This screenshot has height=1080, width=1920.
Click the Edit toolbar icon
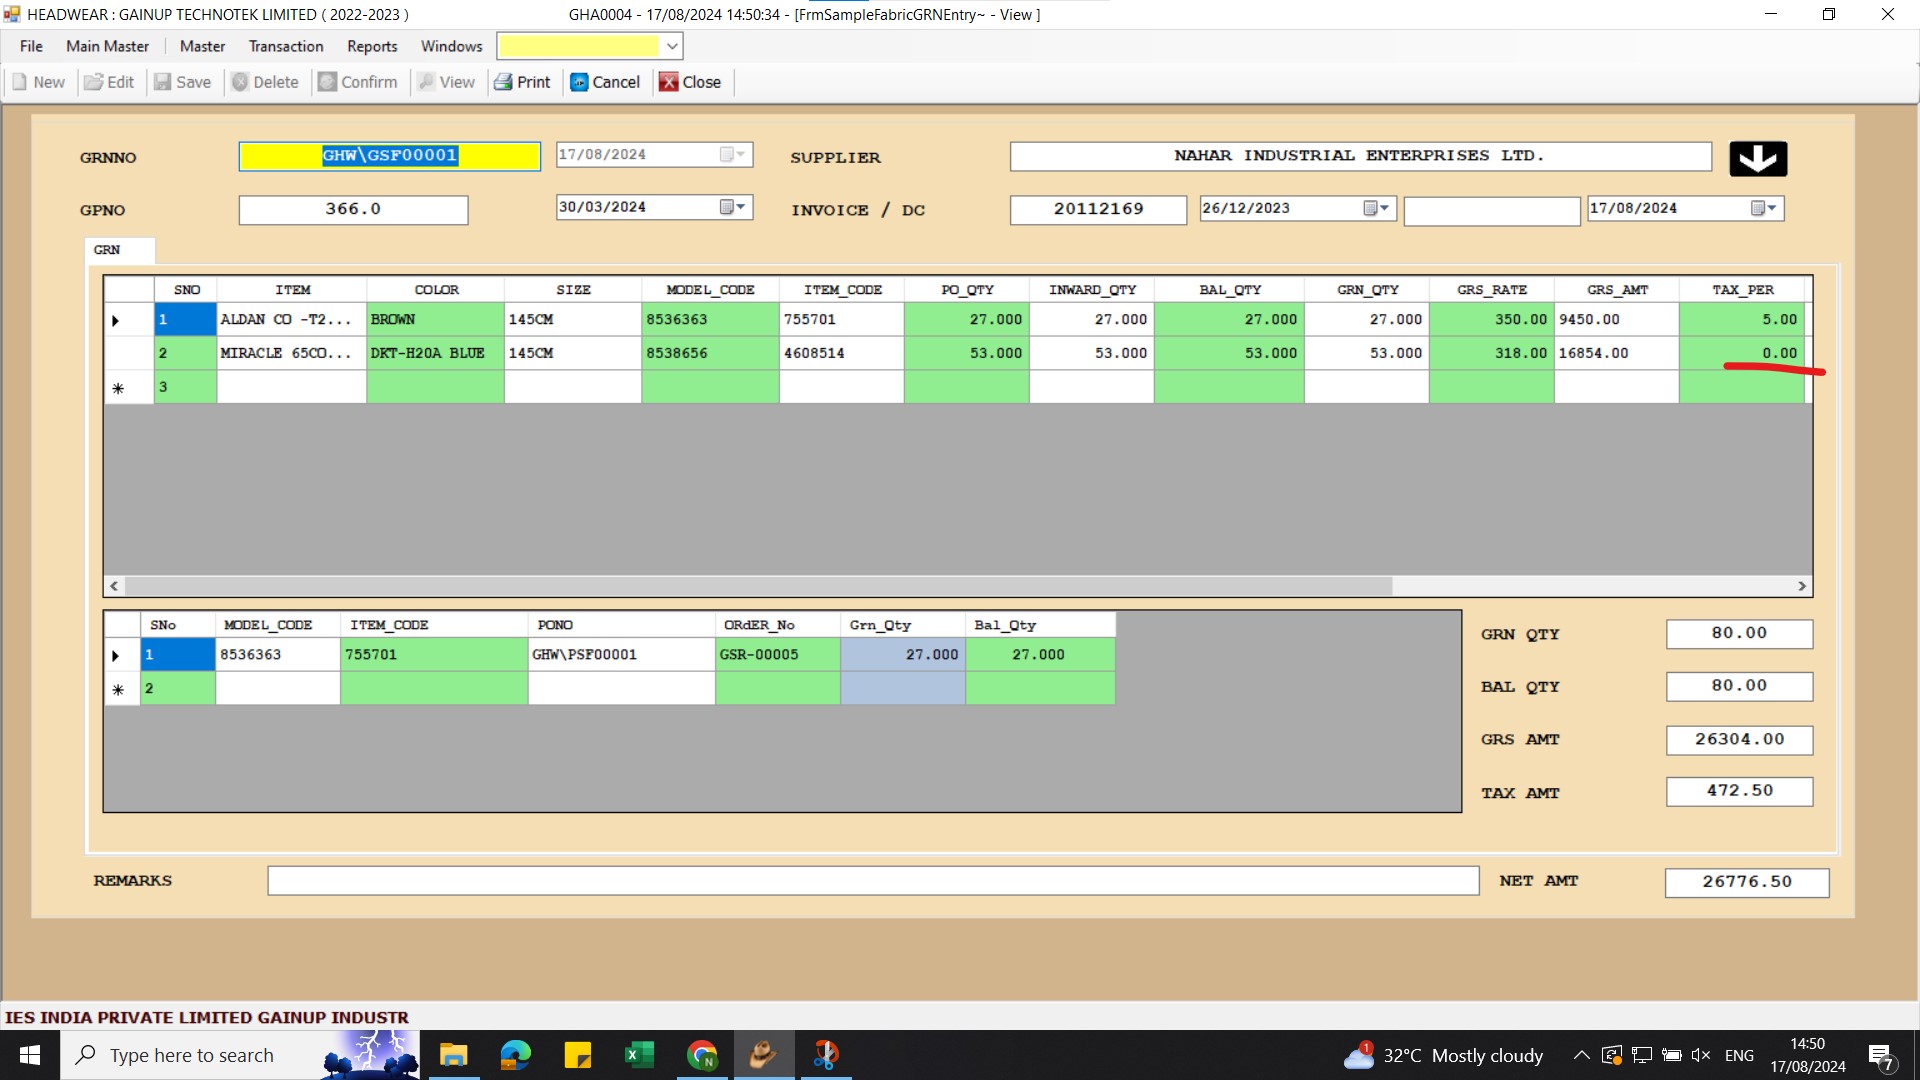click(x=94, y=82)
